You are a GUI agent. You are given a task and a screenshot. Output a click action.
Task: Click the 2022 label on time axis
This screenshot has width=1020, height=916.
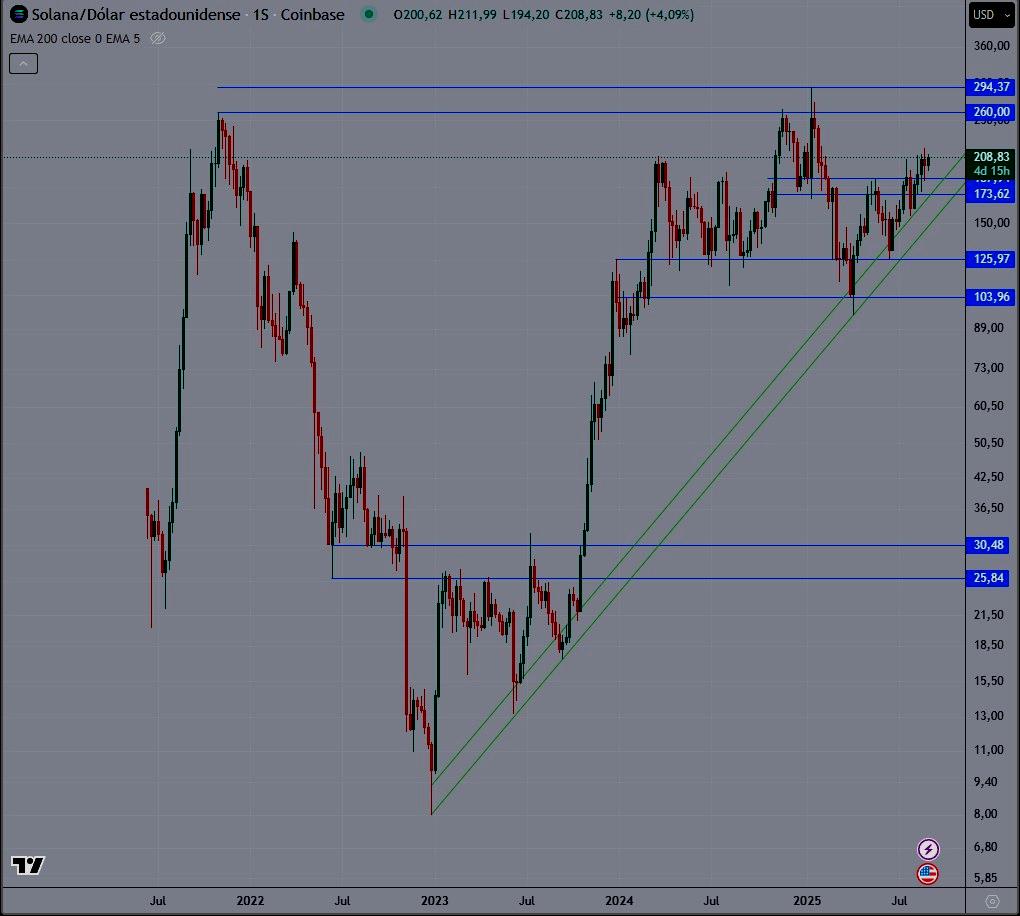(x=250, y=901)
